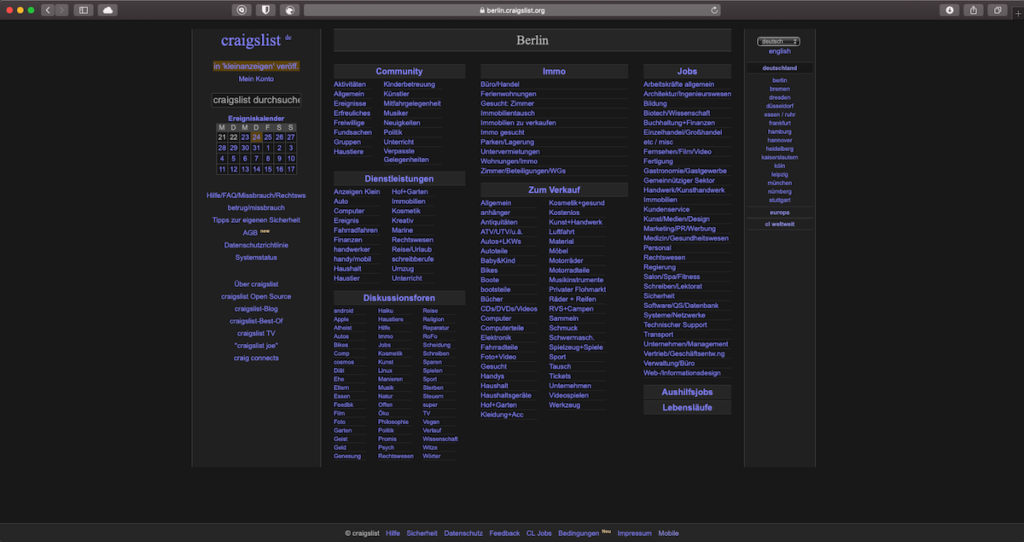Open Ferienwohnungen listings

(508, 94)
